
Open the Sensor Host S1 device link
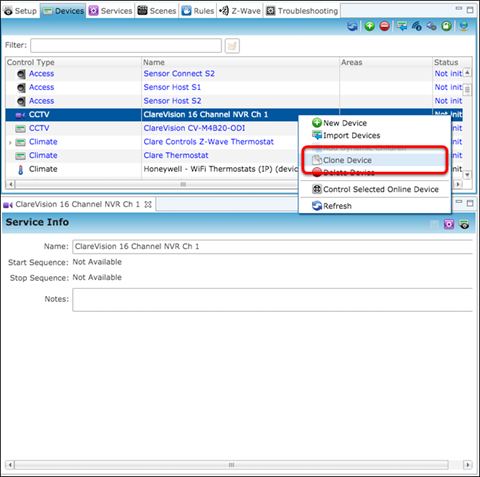click(x=172, y=87)
